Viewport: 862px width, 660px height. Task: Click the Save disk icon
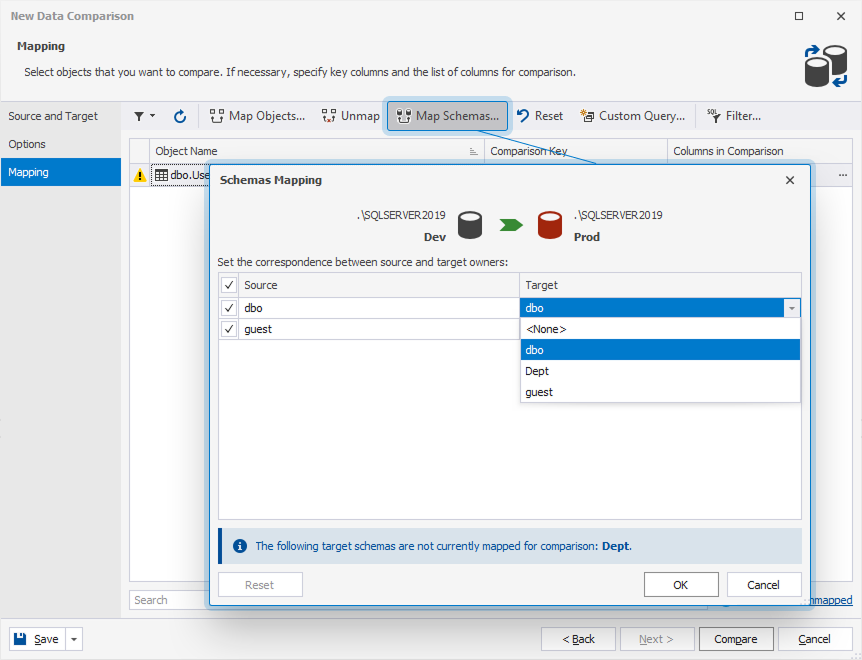click(x=21, y=639)
